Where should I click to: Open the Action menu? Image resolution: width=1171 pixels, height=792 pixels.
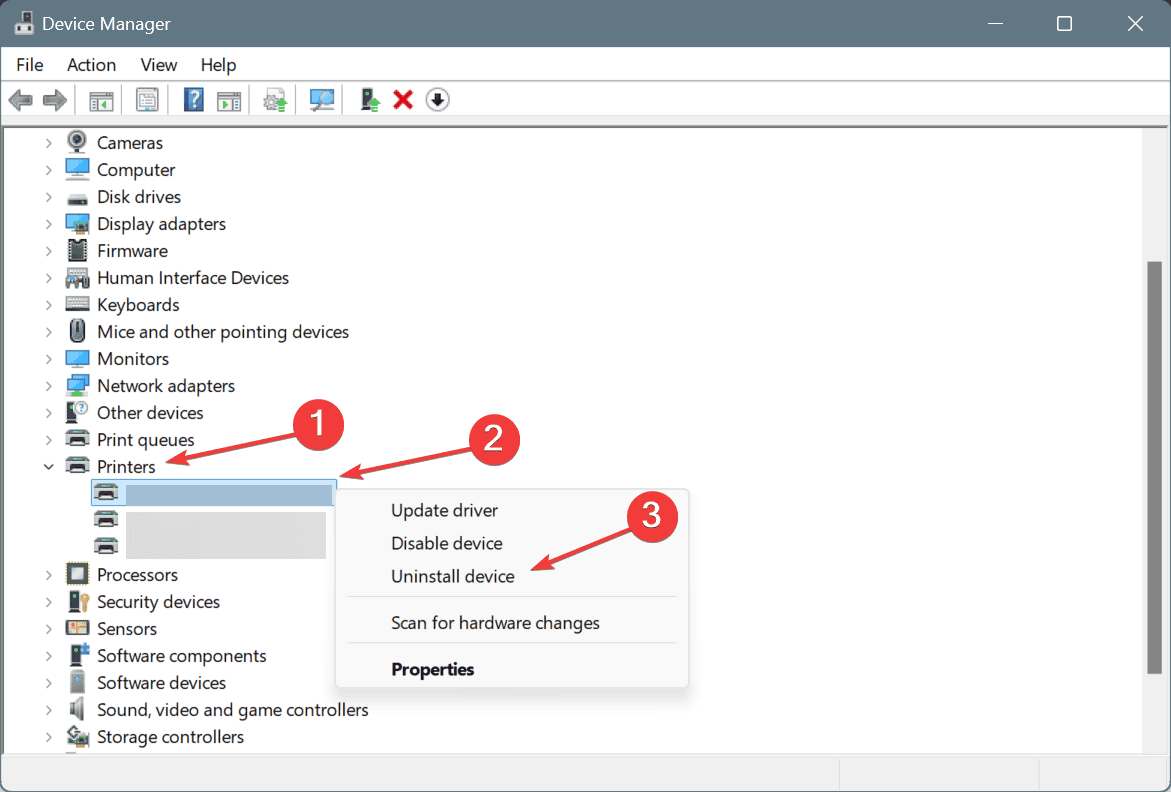91,65
